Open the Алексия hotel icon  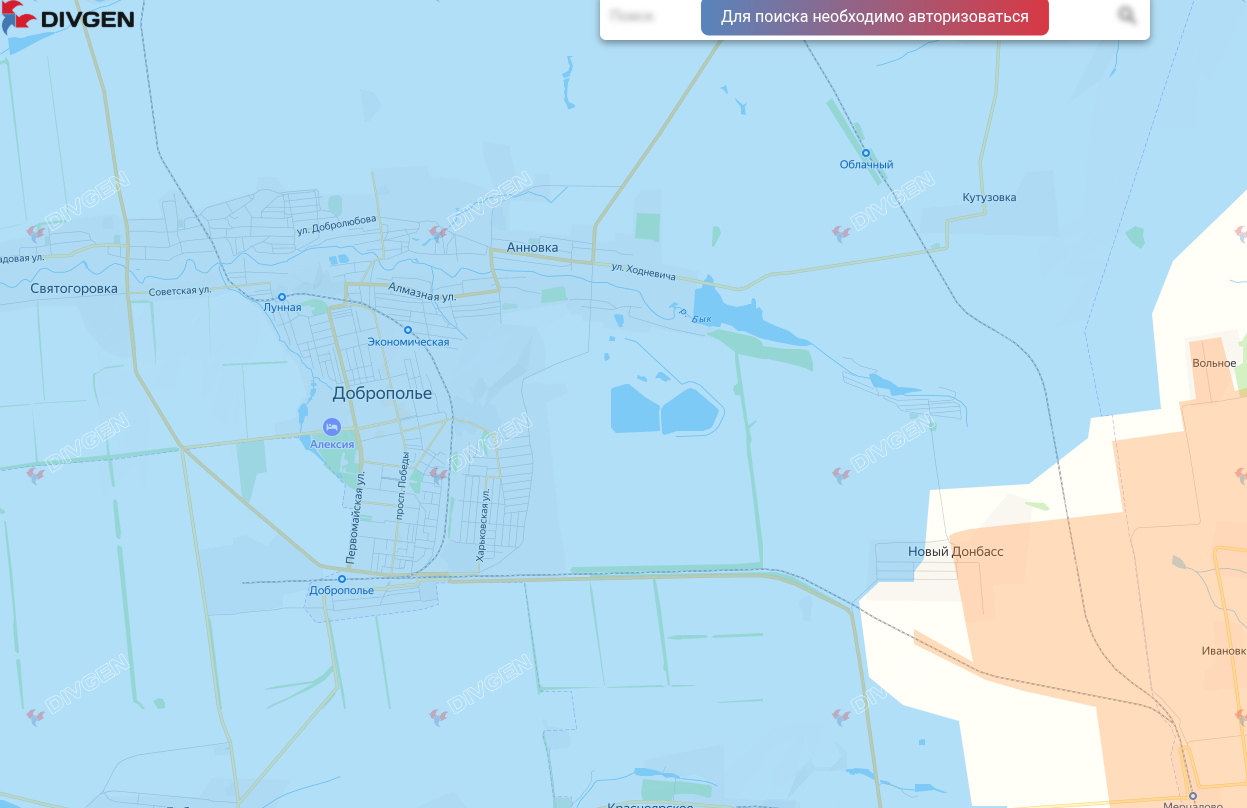click(x=332, y=427)
